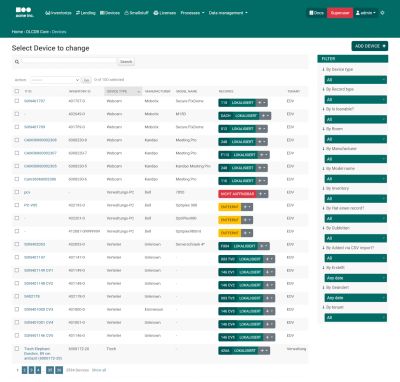
Task: Open the By Manufacturer filter dropdown
Action: coord(356,159)
